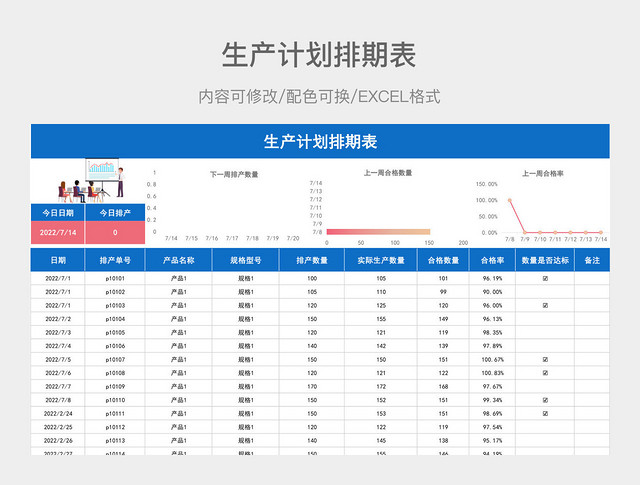Image resolution: width=640 pixels, height=485 pixels.
Task: Click the empty 备注 cell in row p10102
Action: [x=592, y=292]
